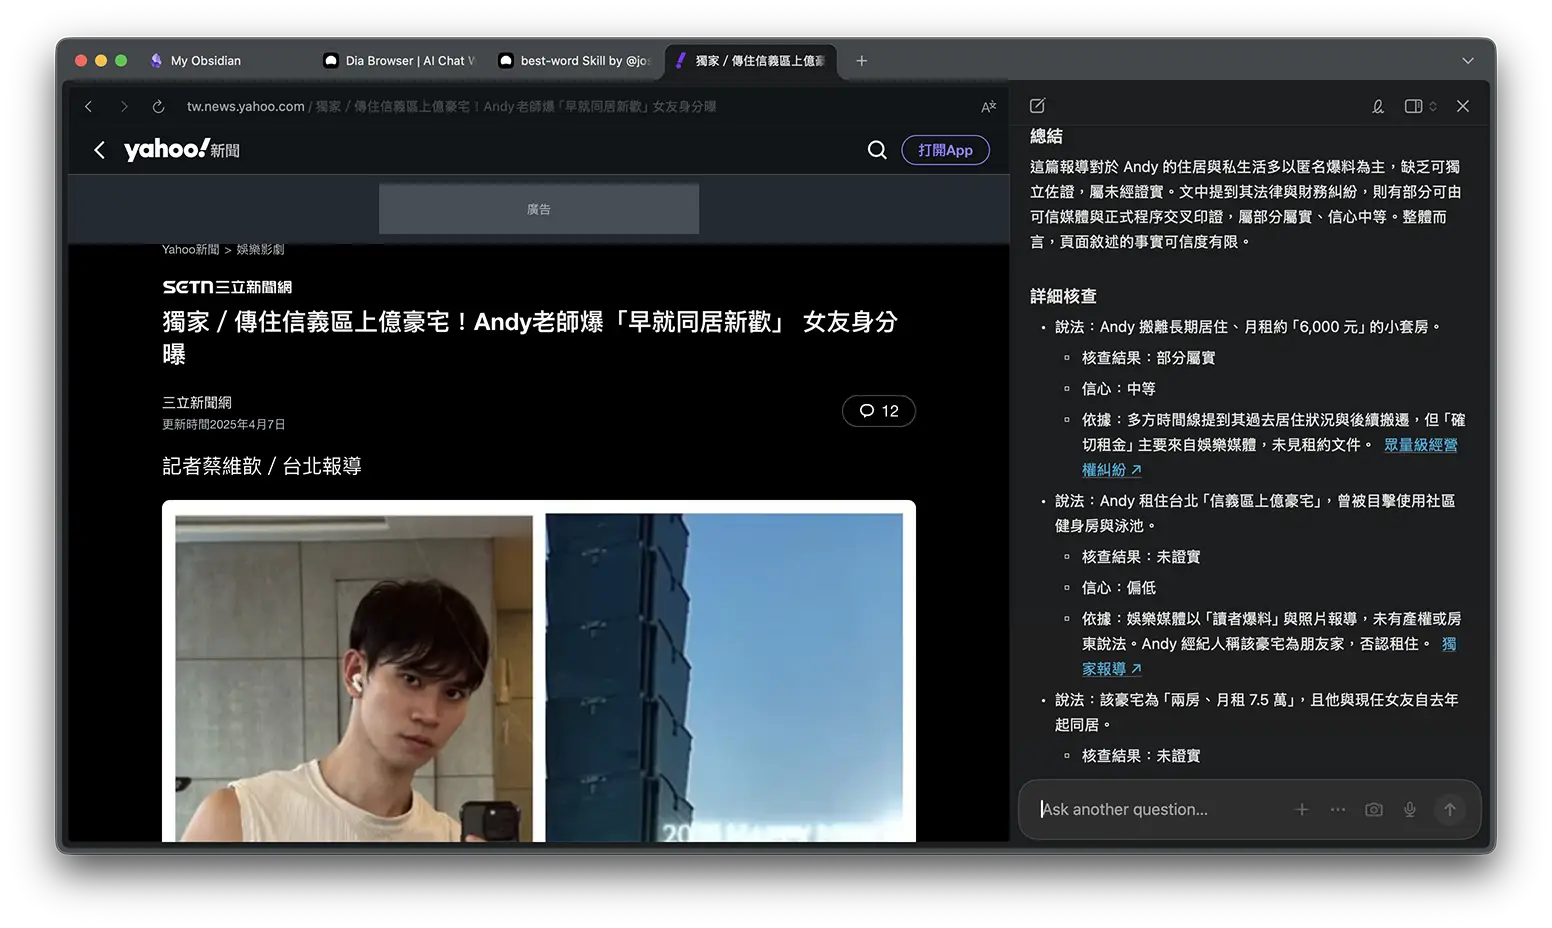Image resolution: width=1552 pixels, height=928 pixels.
Task: Open a new tab with the plus button
Action: pyautogui.click(x=861, y=61)
